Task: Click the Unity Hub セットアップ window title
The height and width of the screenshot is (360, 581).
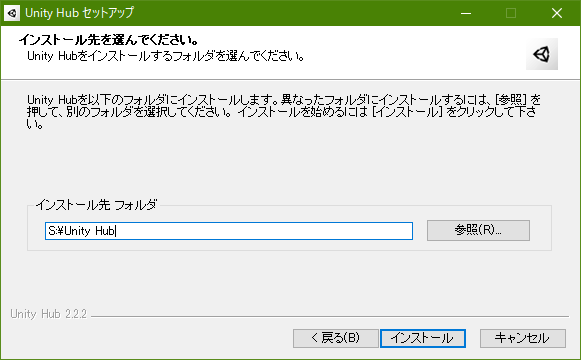Action: [79, 13]
